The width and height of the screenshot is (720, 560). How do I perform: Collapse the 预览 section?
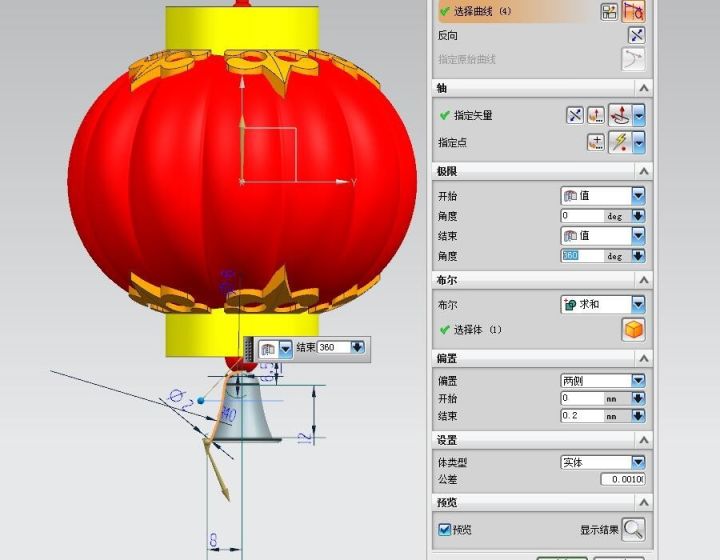(644, 502)
